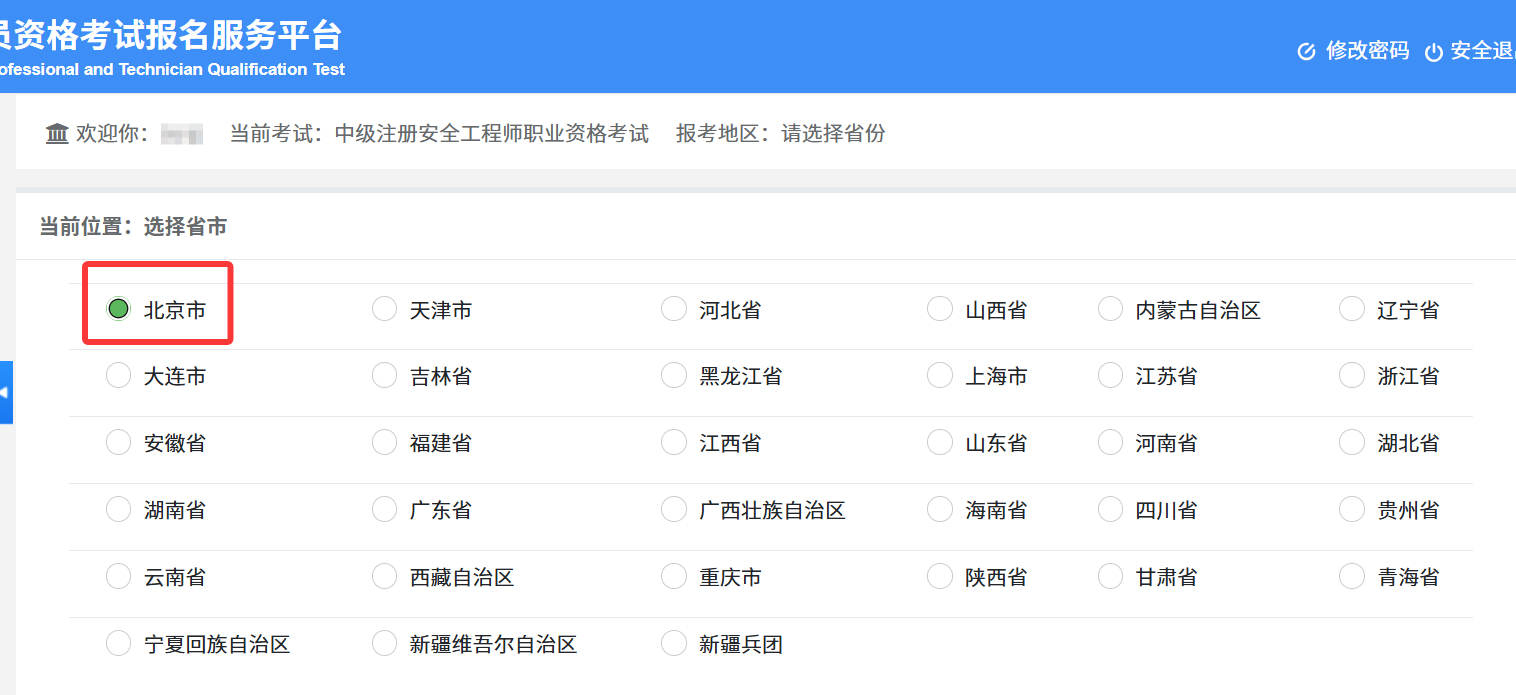
Task: Pick 广东省 as the exam region
Action: tap(385, 509)
